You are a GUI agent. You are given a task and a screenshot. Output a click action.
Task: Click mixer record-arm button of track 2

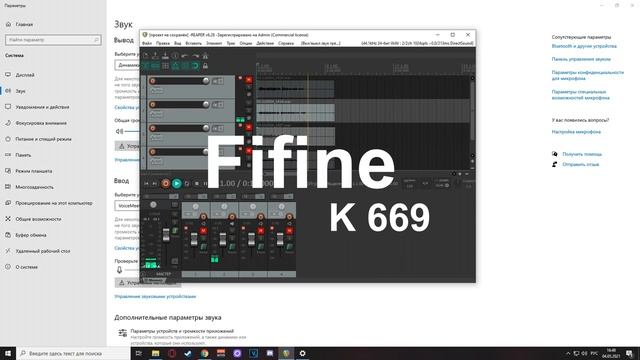232,216
